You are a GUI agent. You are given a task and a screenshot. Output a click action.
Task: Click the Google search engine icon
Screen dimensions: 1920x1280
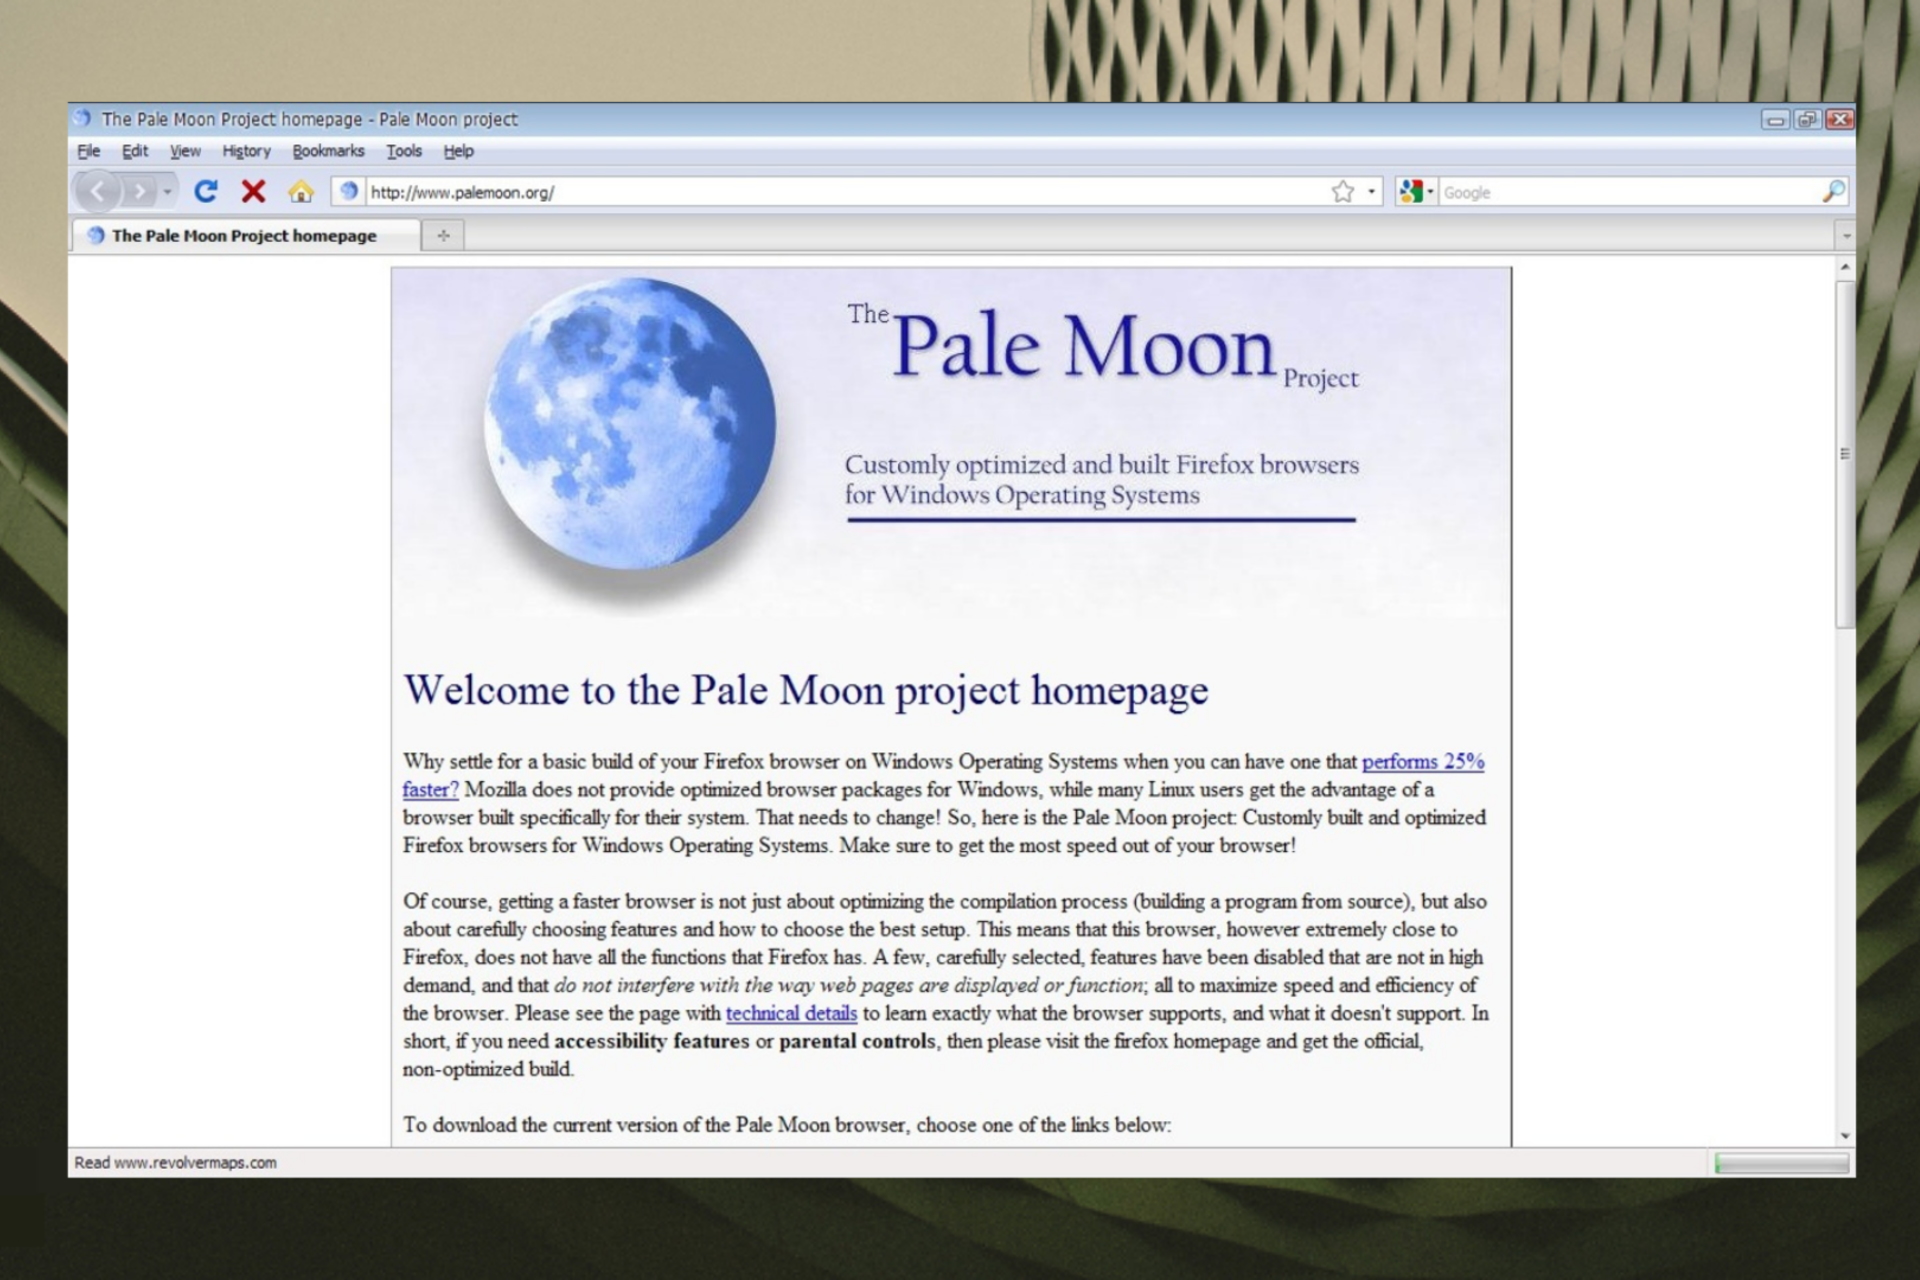pos(1414,190)
